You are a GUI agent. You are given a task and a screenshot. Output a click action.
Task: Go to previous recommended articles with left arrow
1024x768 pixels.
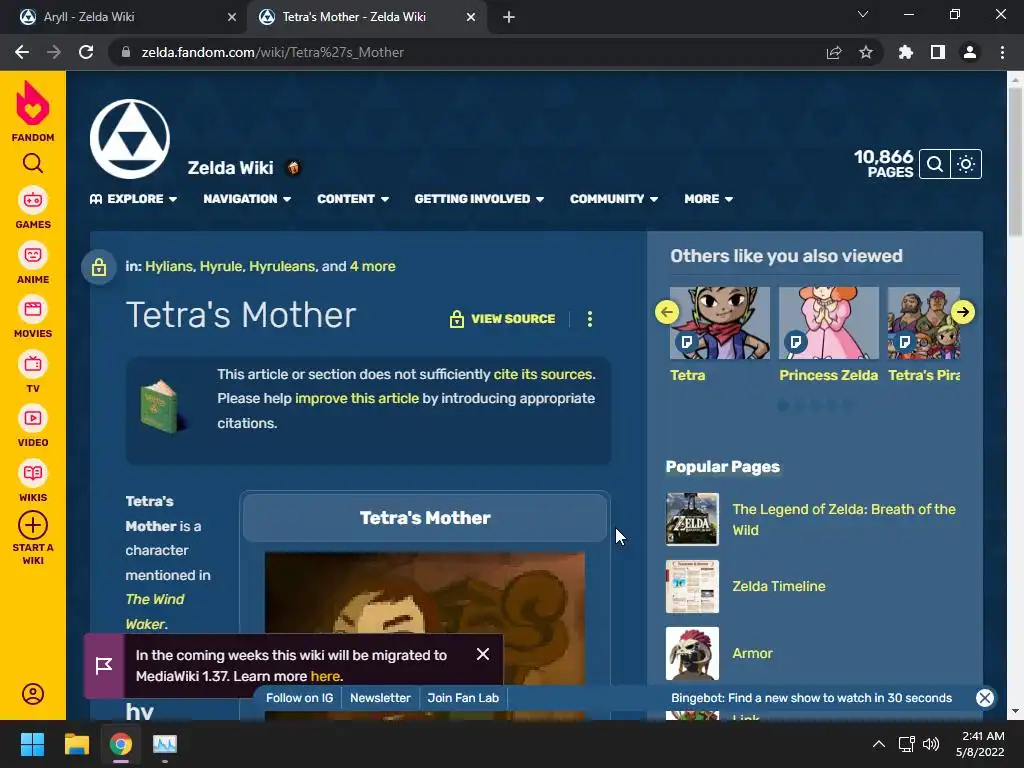coord(667,312)
